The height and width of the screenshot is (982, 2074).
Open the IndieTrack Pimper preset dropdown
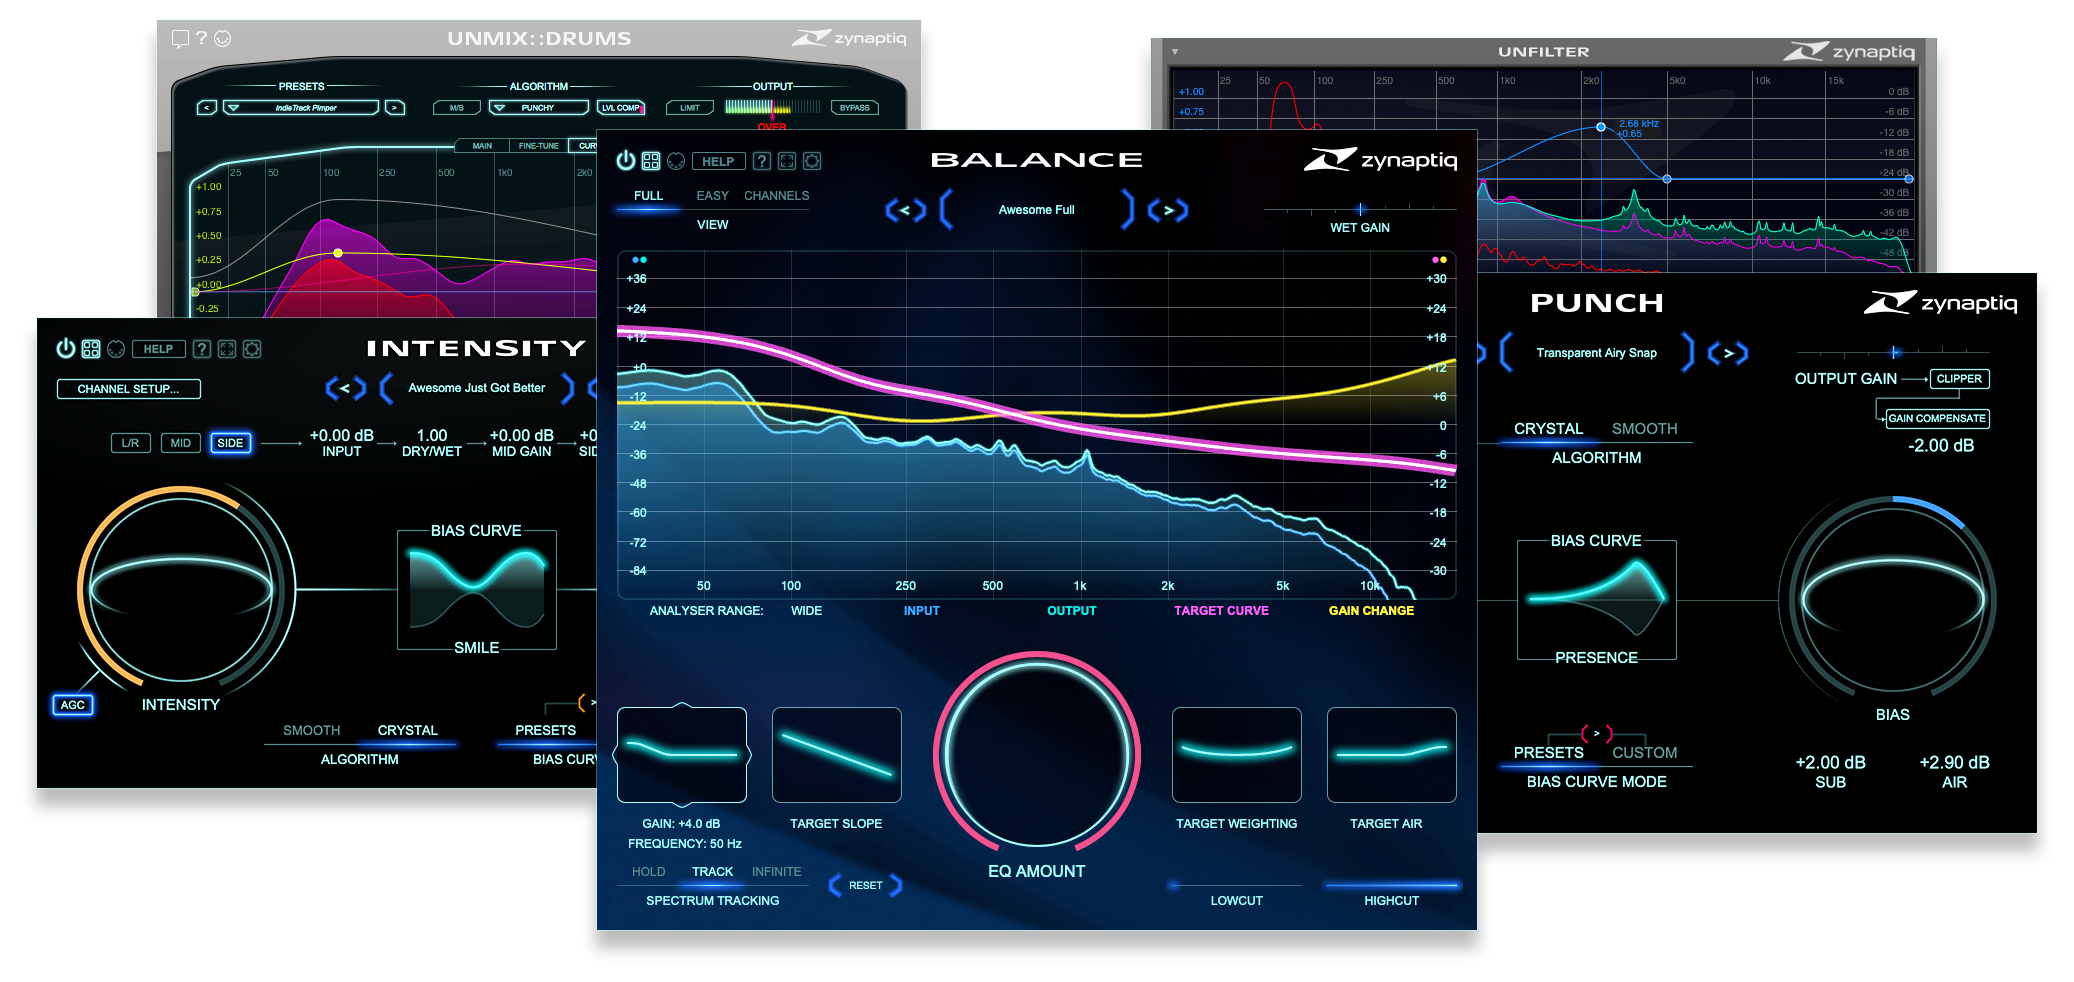(302, 108)
